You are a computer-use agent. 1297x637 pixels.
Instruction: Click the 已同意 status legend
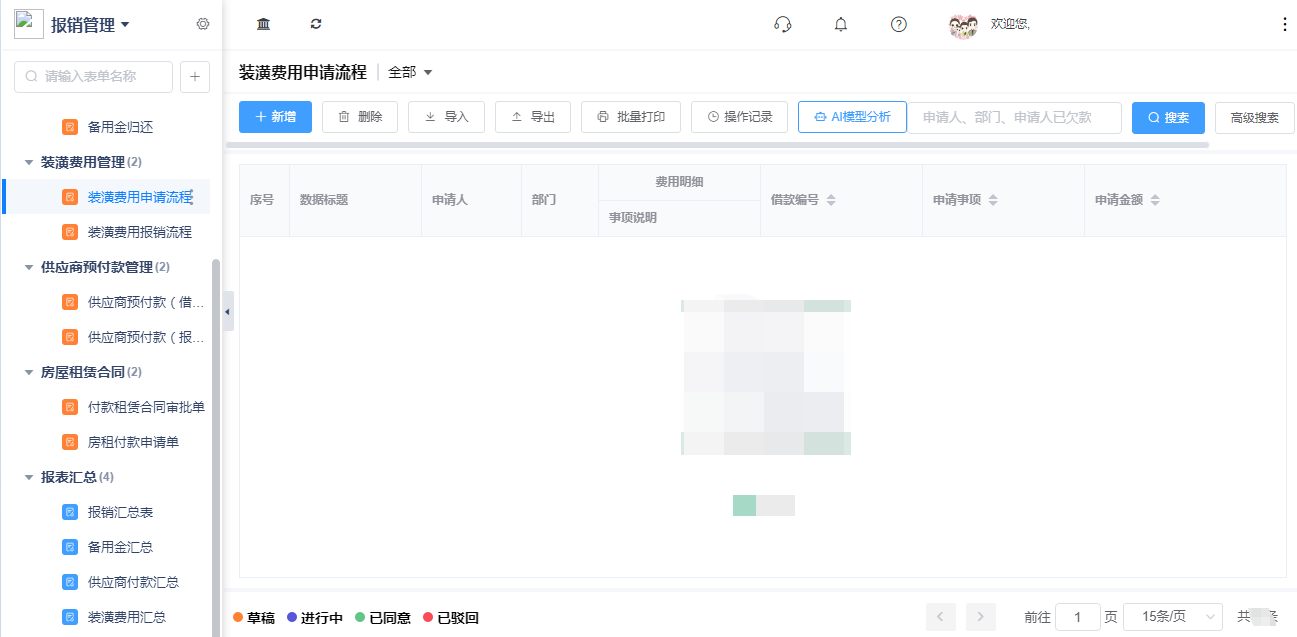pyautogui.click(x=383, y=618)
